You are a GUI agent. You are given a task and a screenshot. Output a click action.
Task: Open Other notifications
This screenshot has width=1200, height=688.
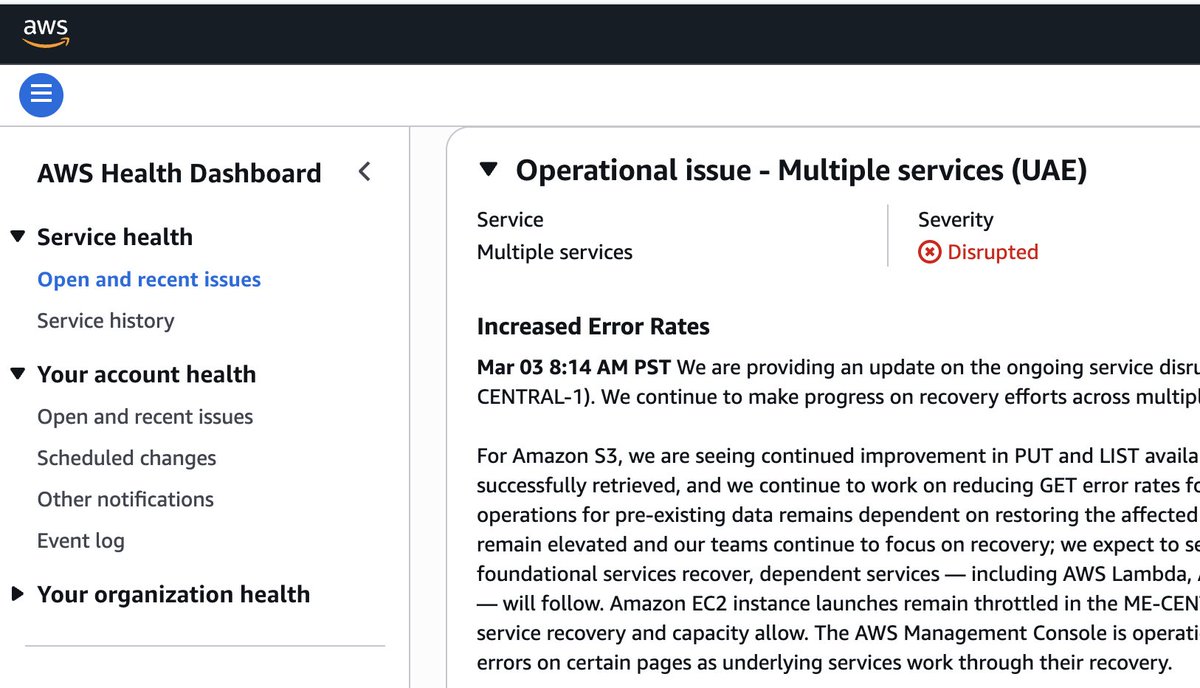coord(126,499)
